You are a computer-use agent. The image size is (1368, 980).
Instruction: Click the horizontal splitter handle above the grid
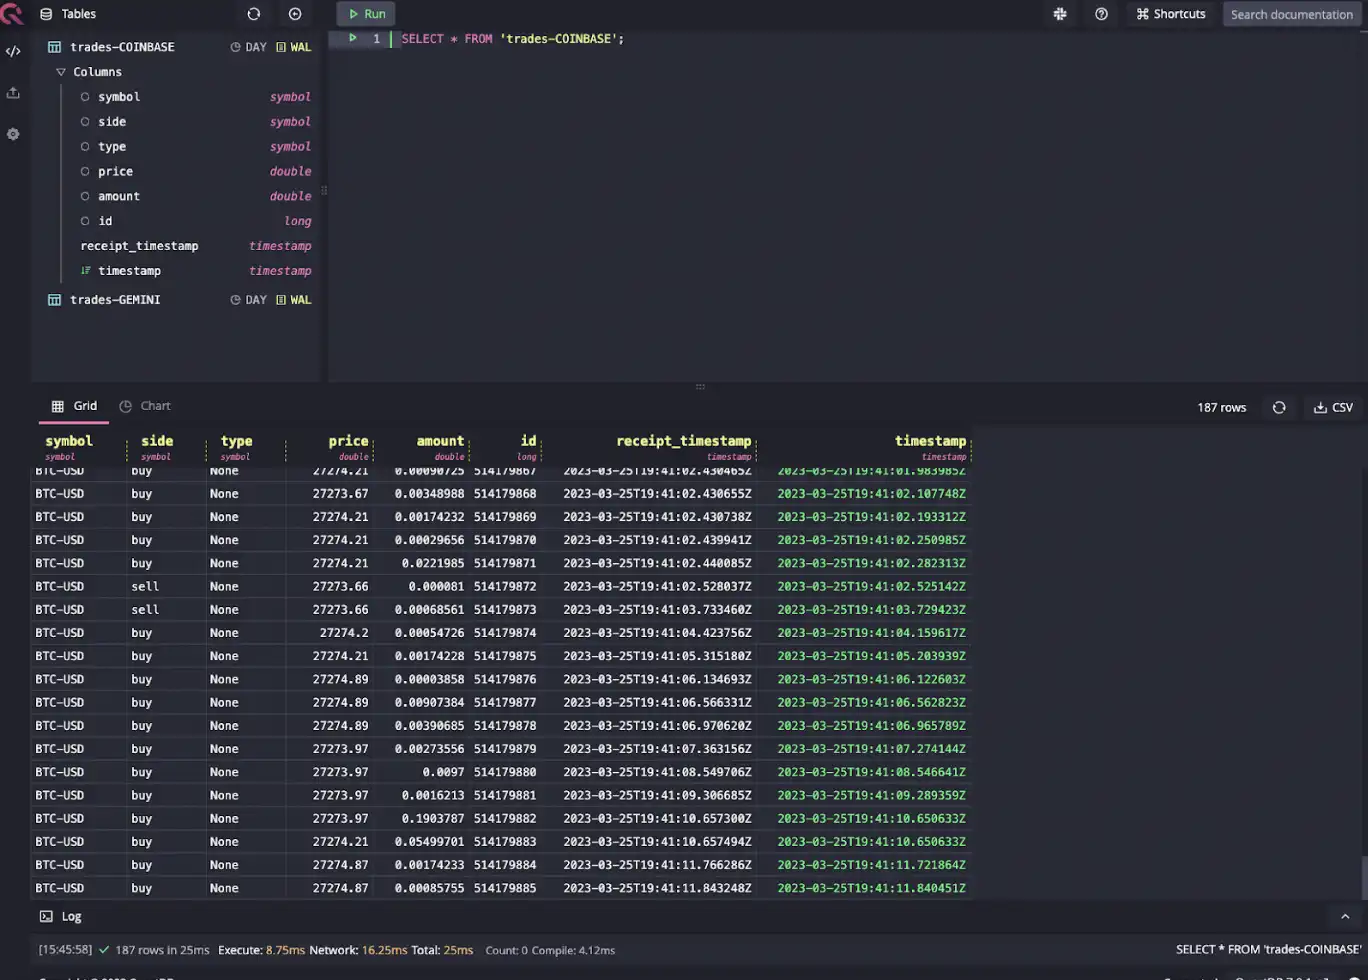700,387
